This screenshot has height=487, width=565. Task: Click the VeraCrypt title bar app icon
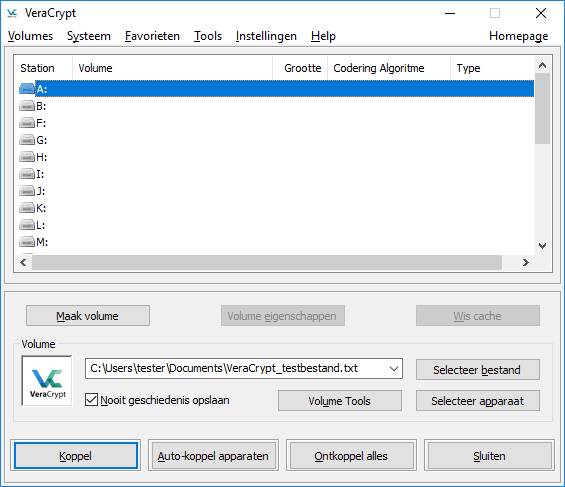[x=12, y=13]
